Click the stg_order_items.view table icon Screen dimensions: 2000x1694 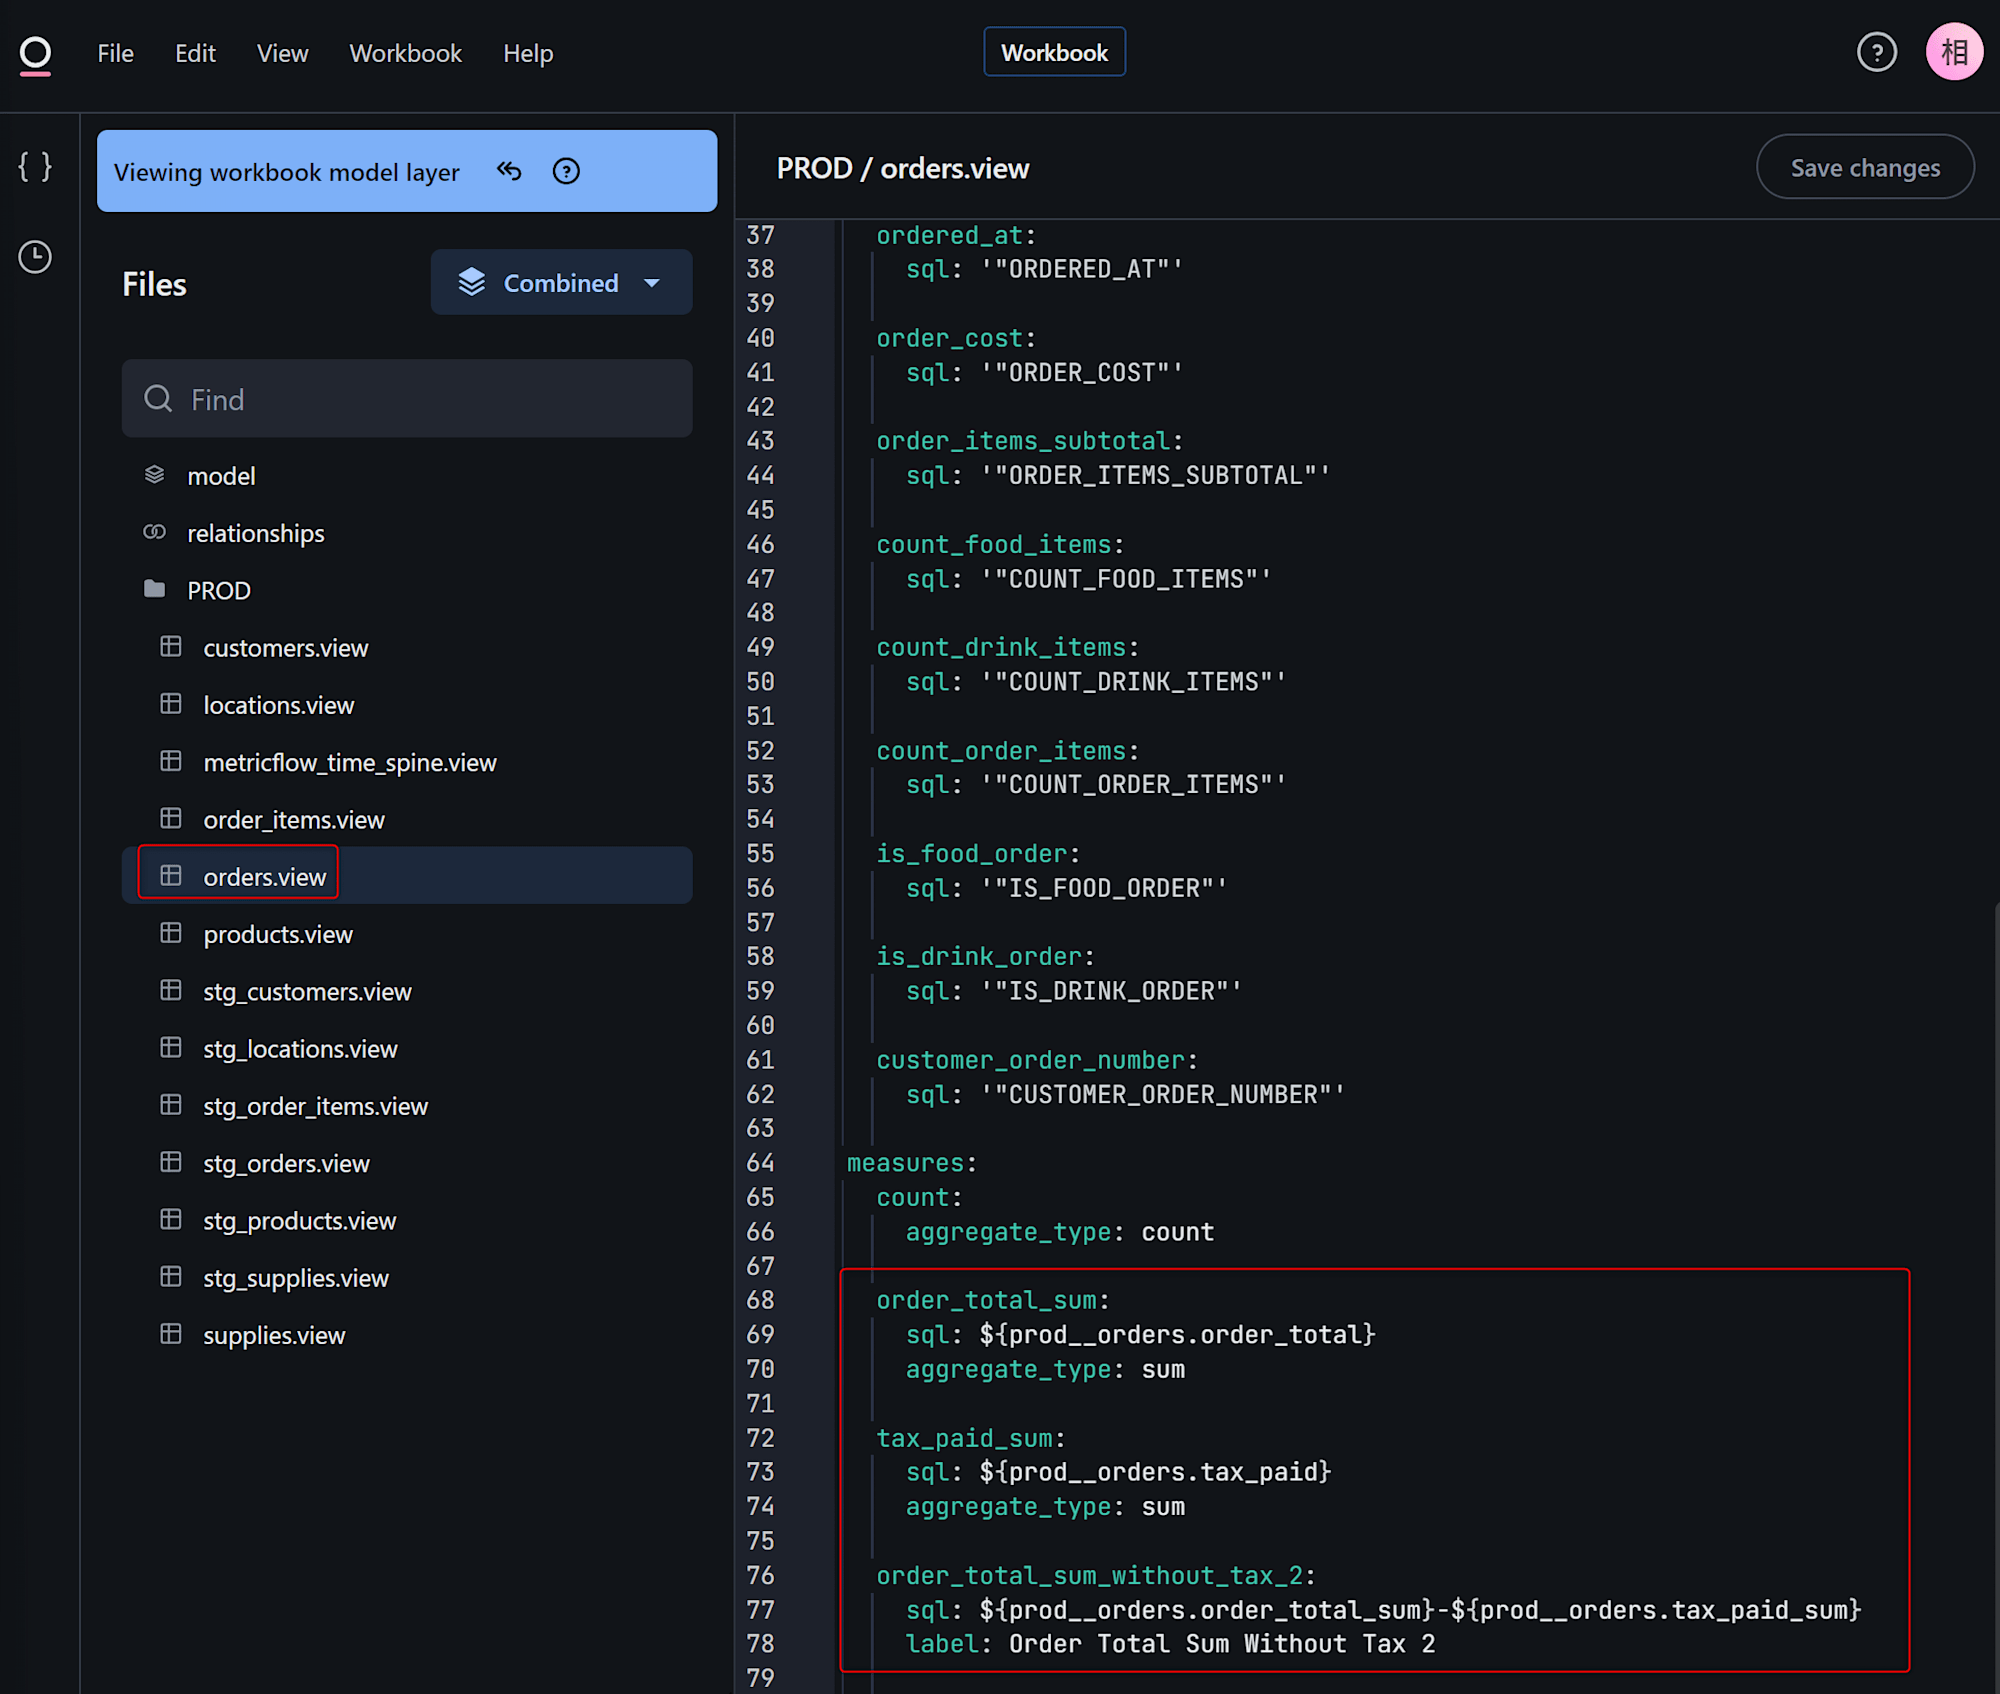(171, 1105)
